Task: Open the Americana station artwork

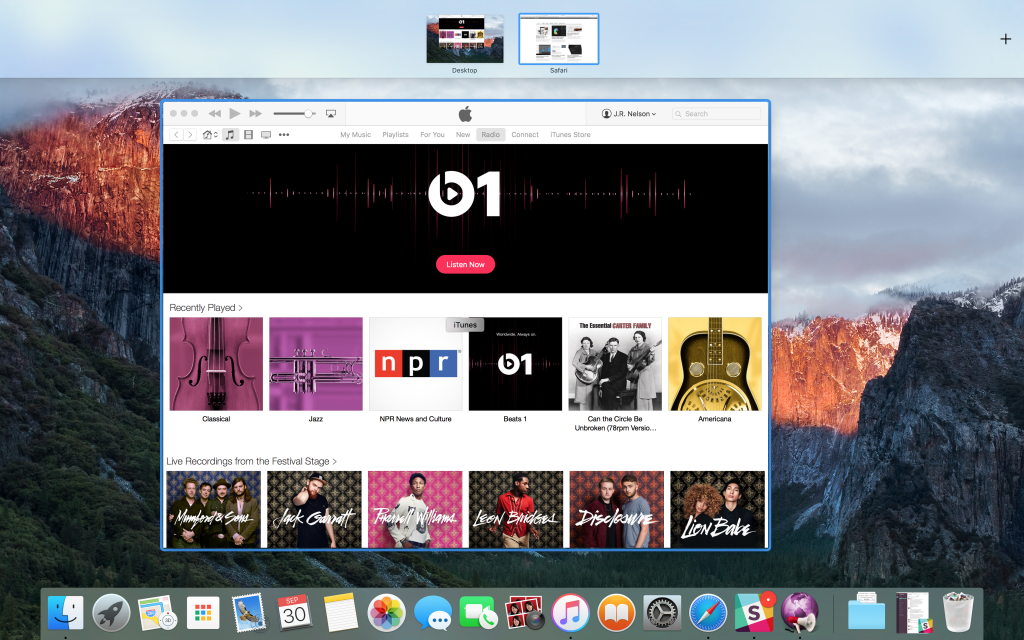Action: pyautogui.click(x=714, y=364)
